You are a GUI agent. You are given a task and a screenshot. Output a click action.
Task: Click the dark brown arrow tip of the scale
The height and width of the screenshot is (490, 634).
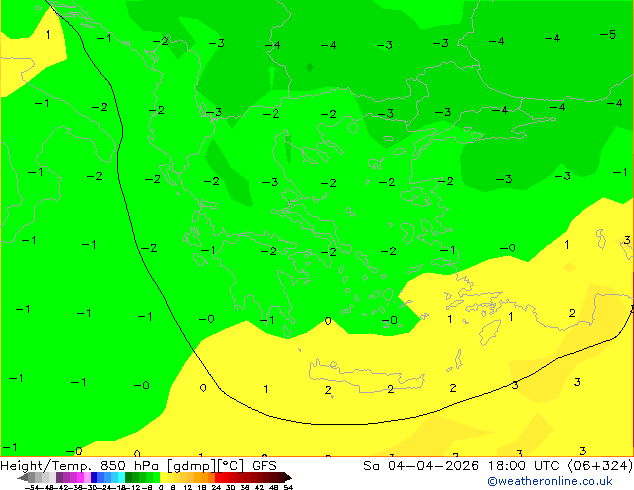[x=288, y=477]
